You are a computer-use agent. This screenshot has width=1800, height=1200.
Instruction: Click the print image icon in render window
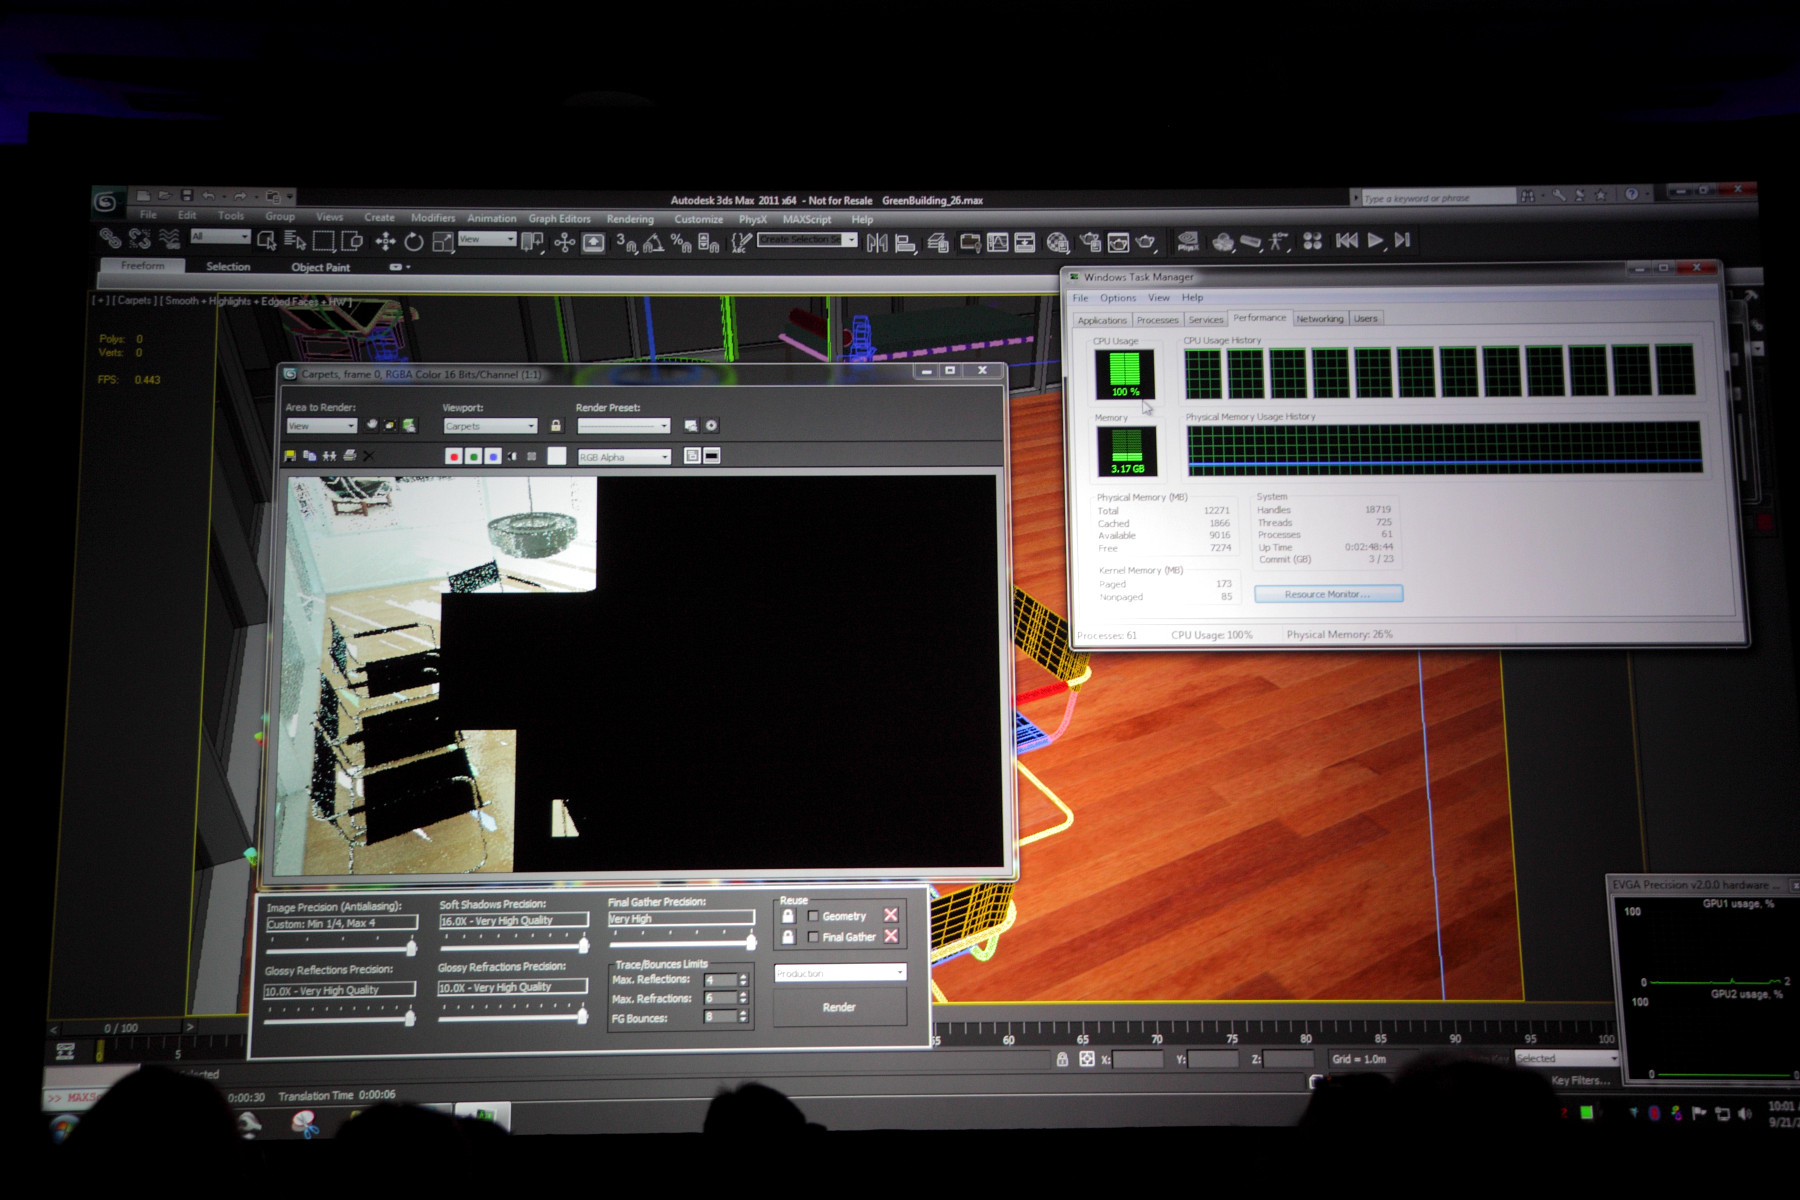point(349,456)
